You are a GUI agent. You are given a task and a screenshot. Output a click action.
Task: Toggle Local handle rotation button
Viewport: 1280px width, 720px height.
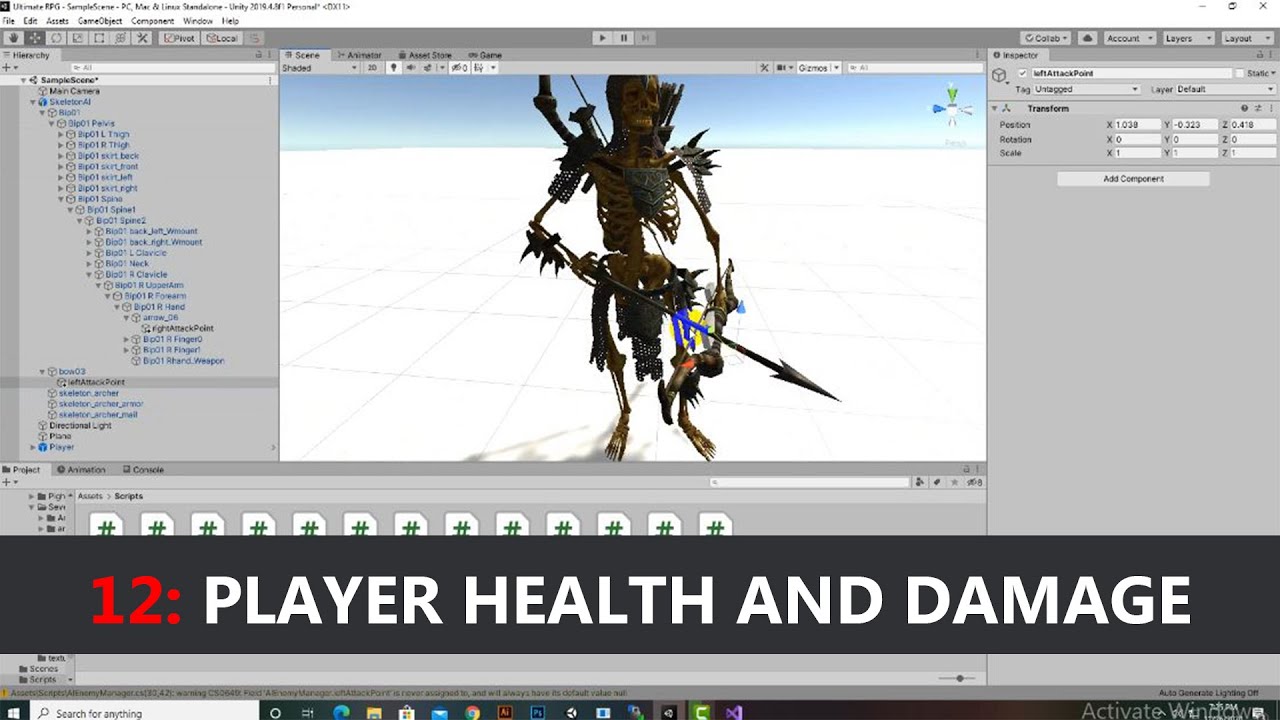[x=221, y=38]
